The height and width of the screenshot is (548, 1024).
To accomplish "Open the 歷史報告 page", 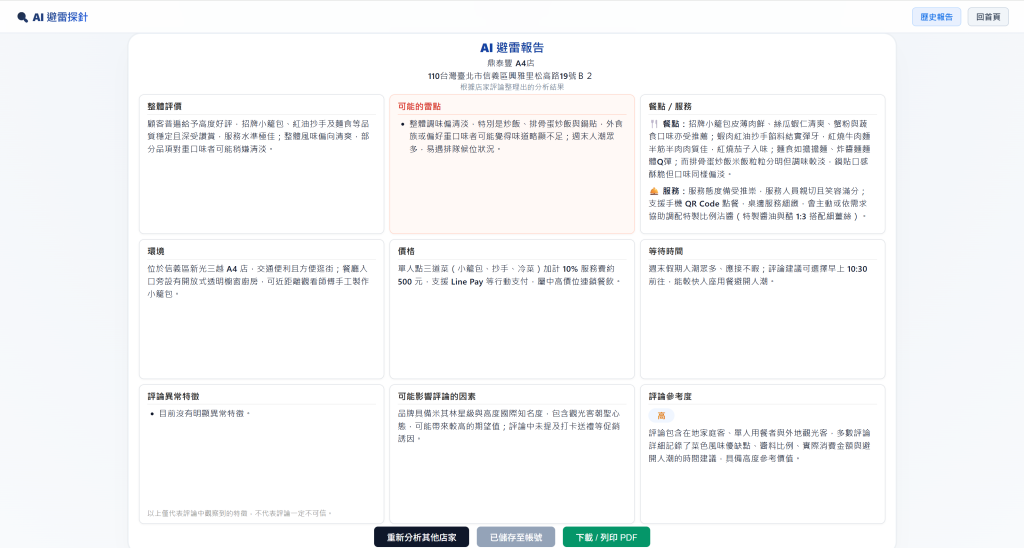I will click(936, 17).
